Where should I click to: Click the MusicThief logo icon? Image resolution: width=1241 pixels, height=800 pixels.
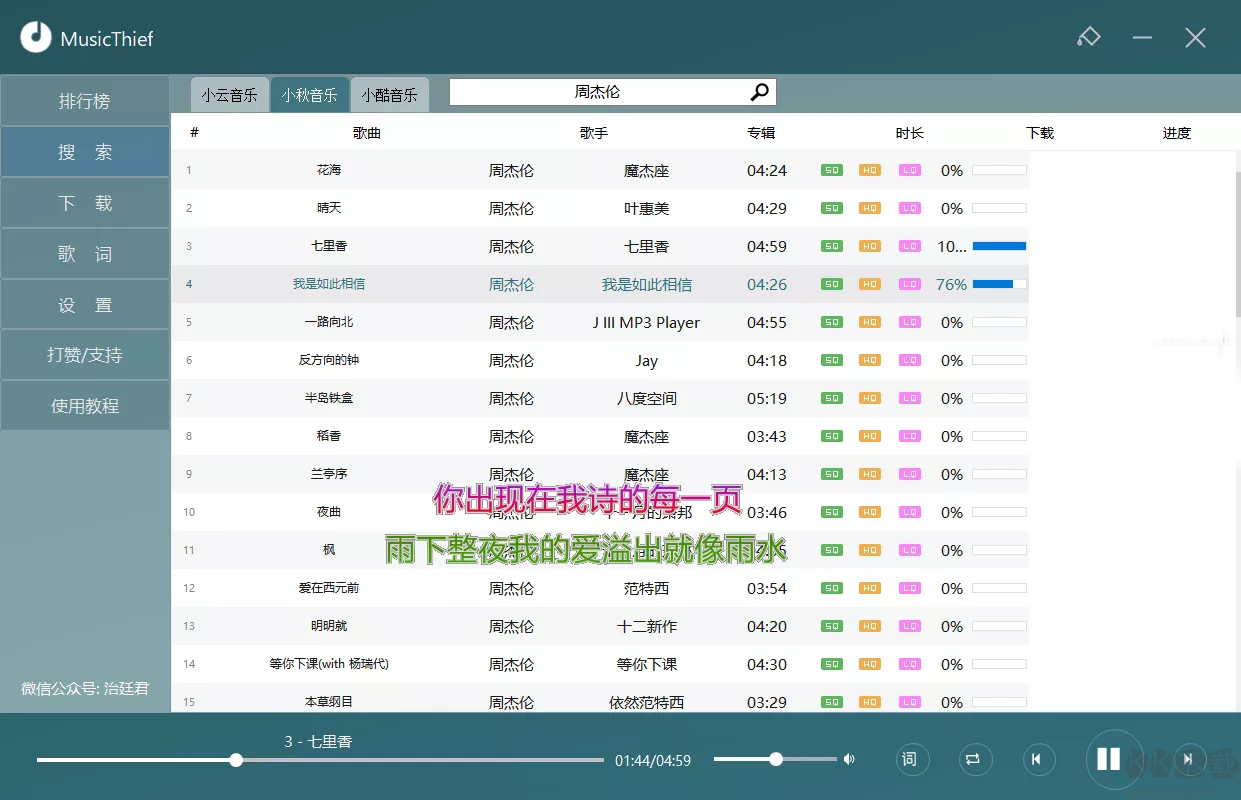pos(36,37)
